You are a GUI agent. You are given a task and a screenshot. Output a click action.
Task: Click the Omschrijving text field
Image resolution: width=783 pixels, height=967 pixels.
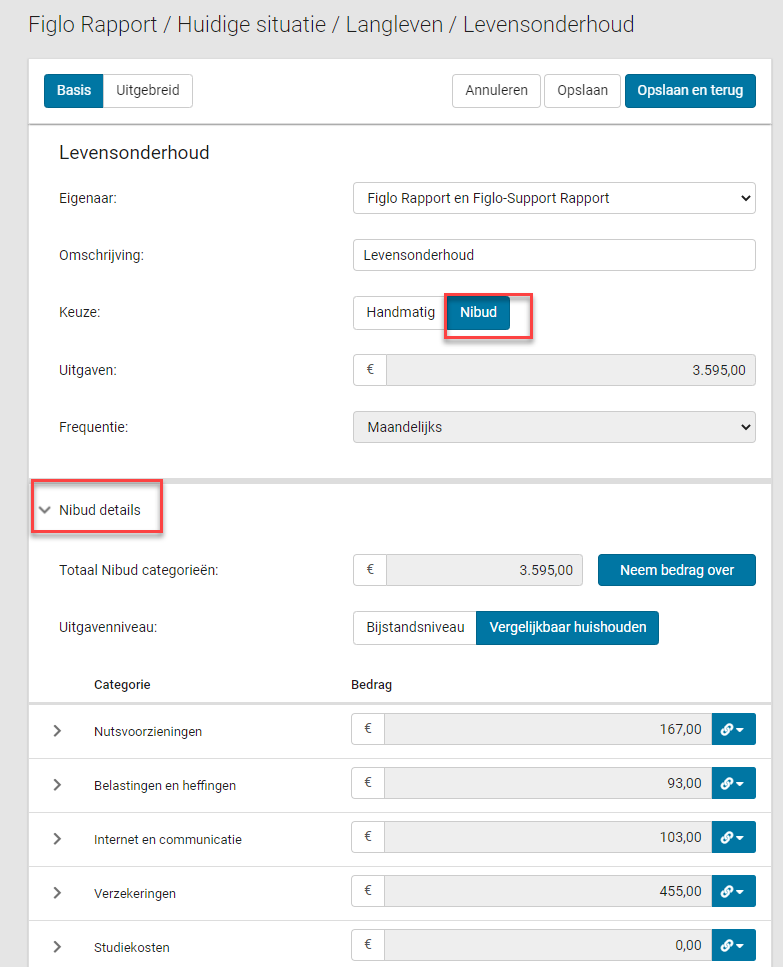pyautogui.click(x=554, y=255)
